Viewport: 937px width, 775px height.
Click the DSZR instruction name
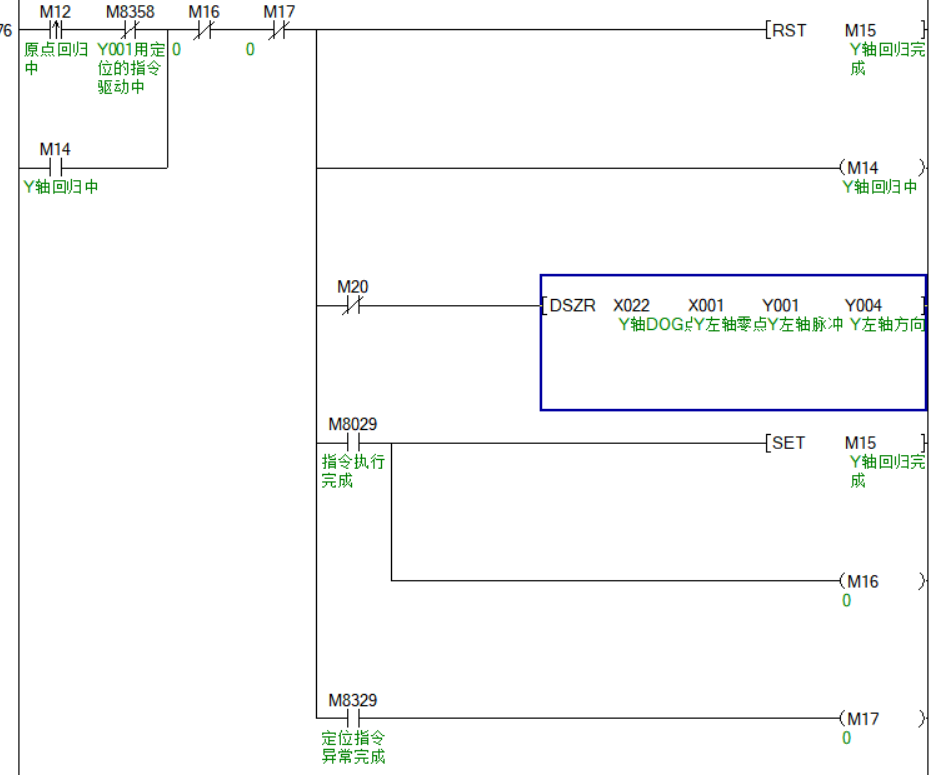point(573,306)
